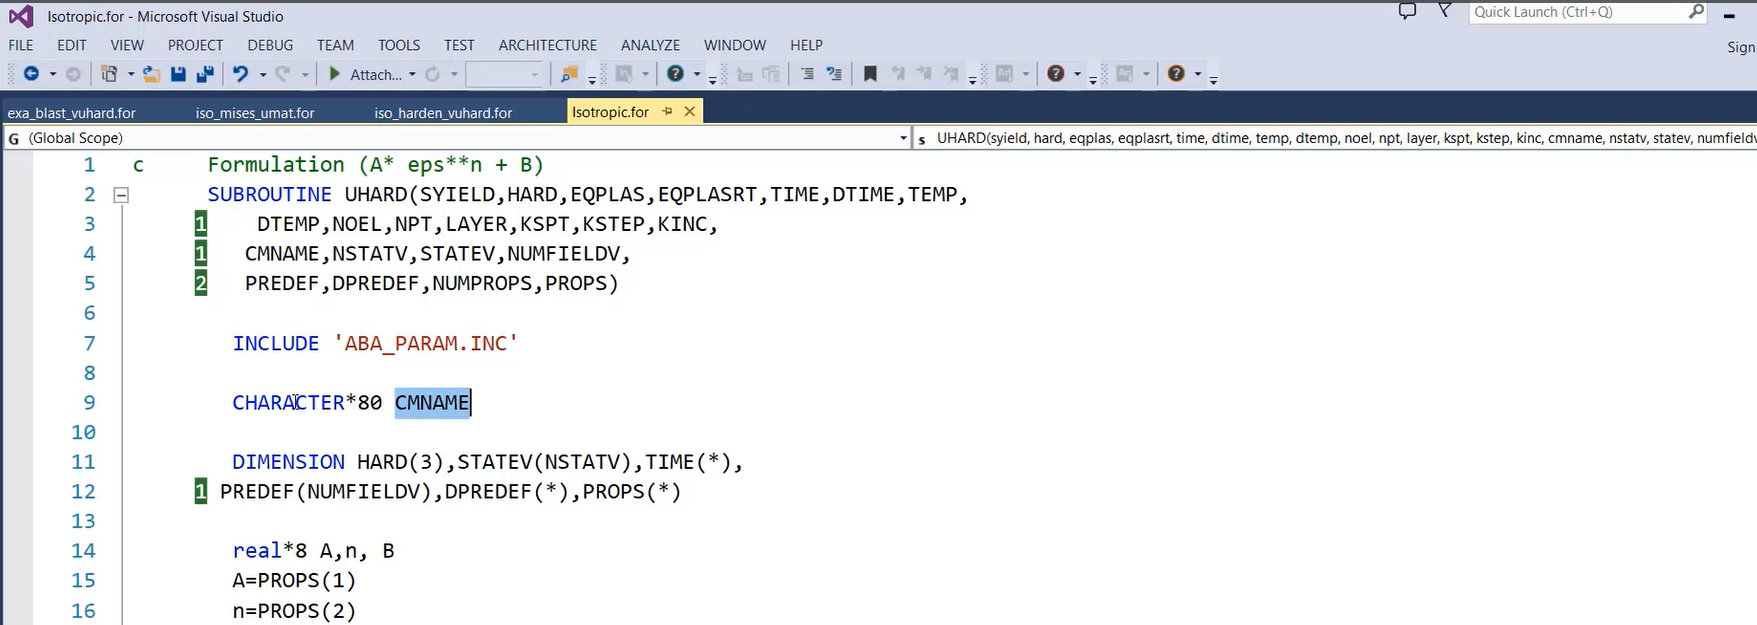1757x625 pixels.
Task: Open the first help icon dropdown arrow
Action: tap(697, 74)
